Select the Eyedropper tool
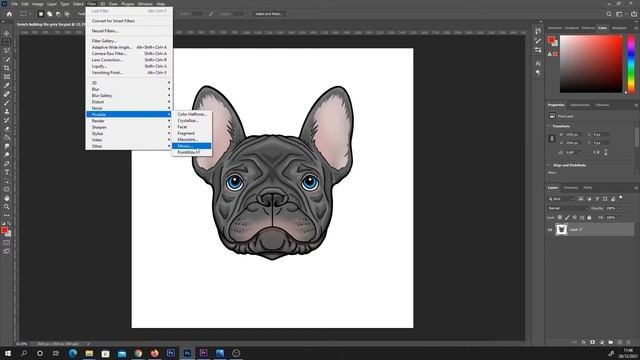640x360 pixels. coord(7,85)
